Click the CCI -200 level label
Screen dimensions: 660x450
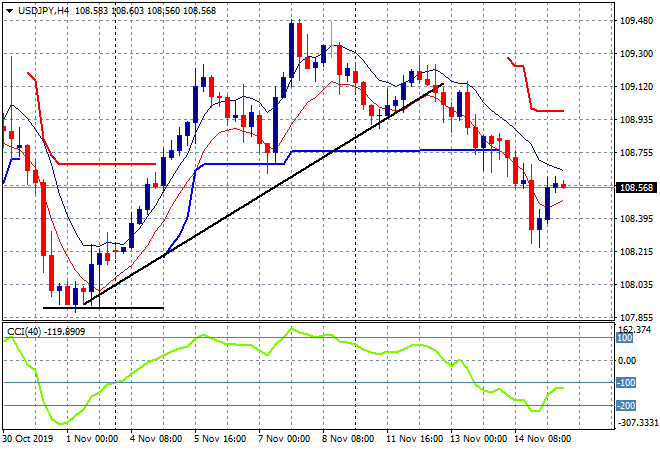[626, 406]
